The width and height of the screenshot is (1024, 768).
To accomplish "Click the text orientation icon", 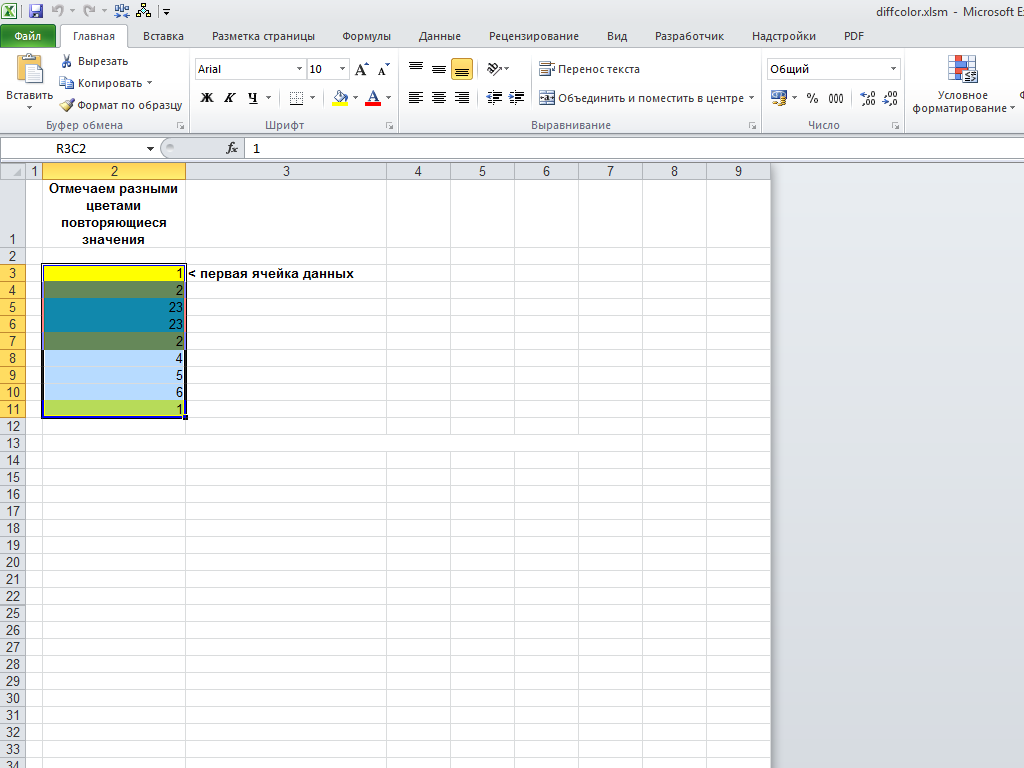I will coord(494,69).
